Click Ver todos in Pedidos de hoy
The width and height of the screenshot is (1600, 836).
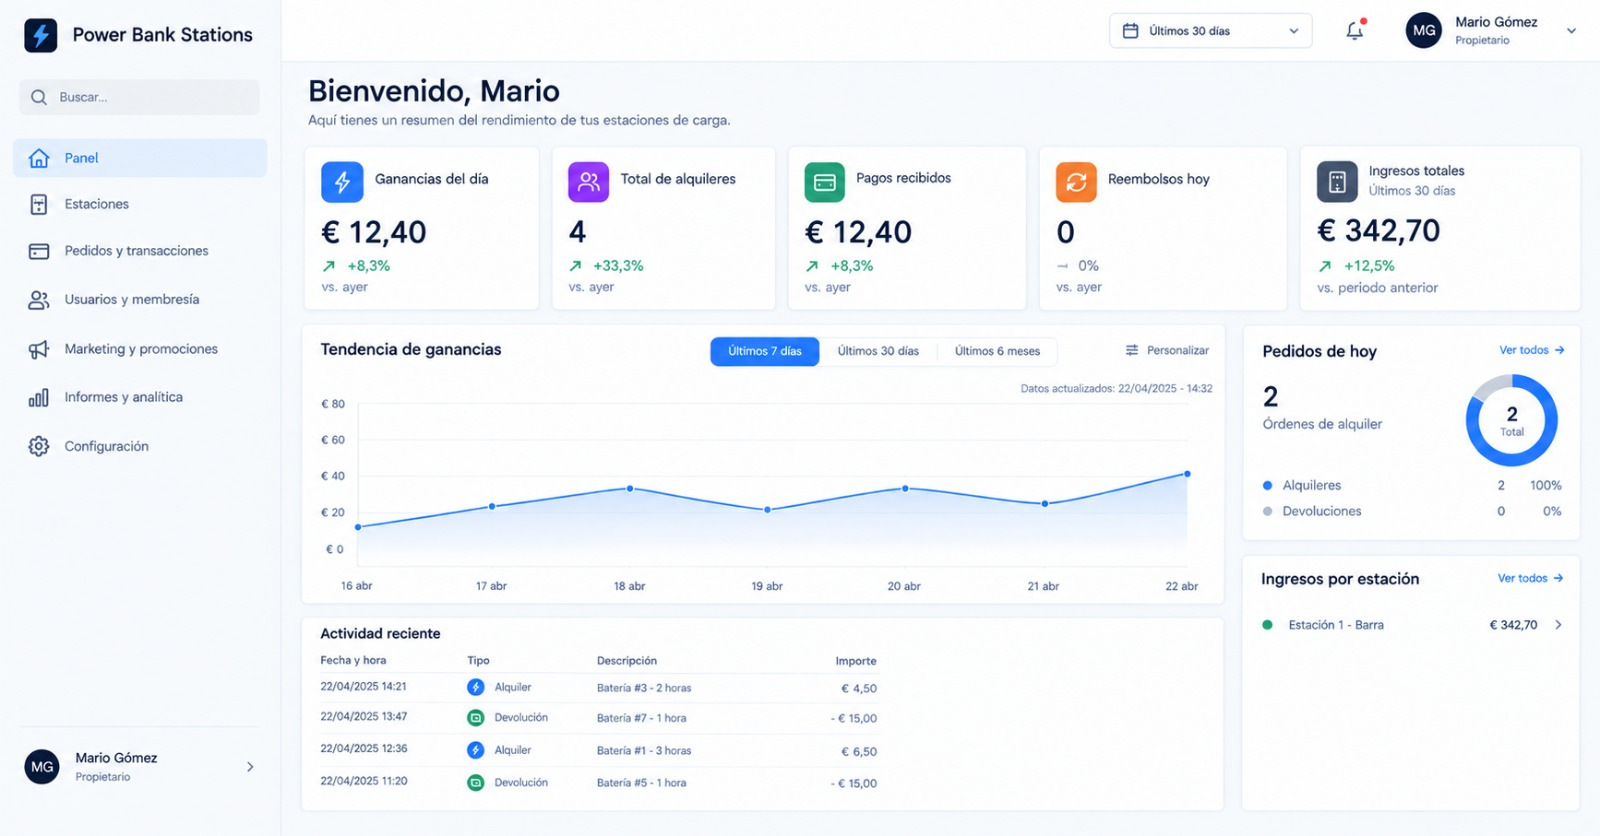click(x=1531, y=350)
